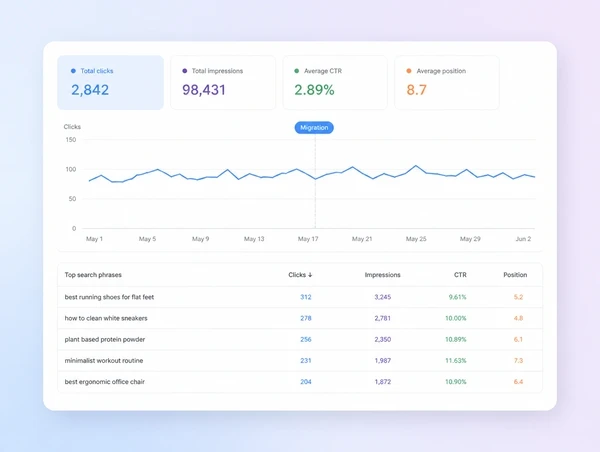Click the 6.1 position value
Image resolution: width=600 pixels, height=452 pixels.
click(x=518, y=339)
